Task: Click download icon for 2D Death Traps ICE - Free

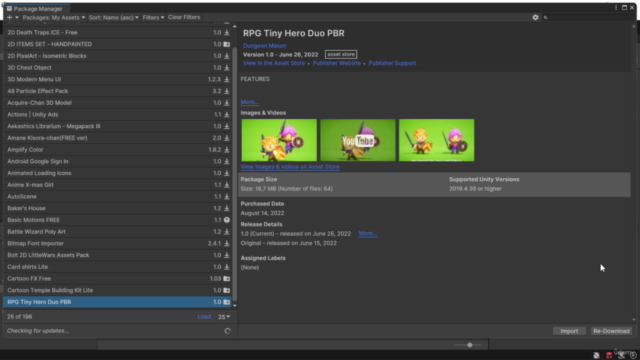Action: (x=227, y=32)
